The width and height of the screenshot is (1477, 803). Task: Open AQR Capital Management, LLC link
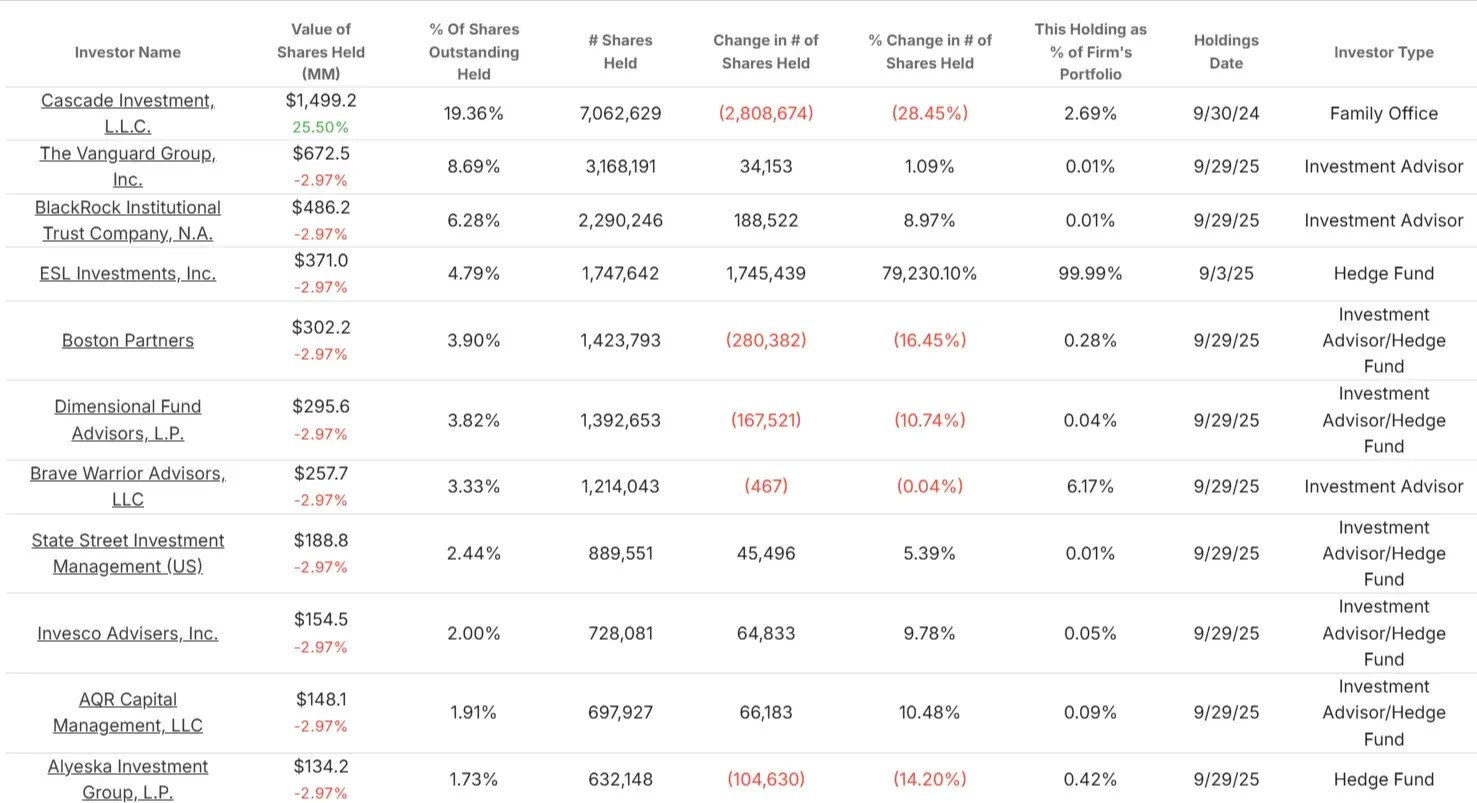pyautogui.click(x=127, y=712)
